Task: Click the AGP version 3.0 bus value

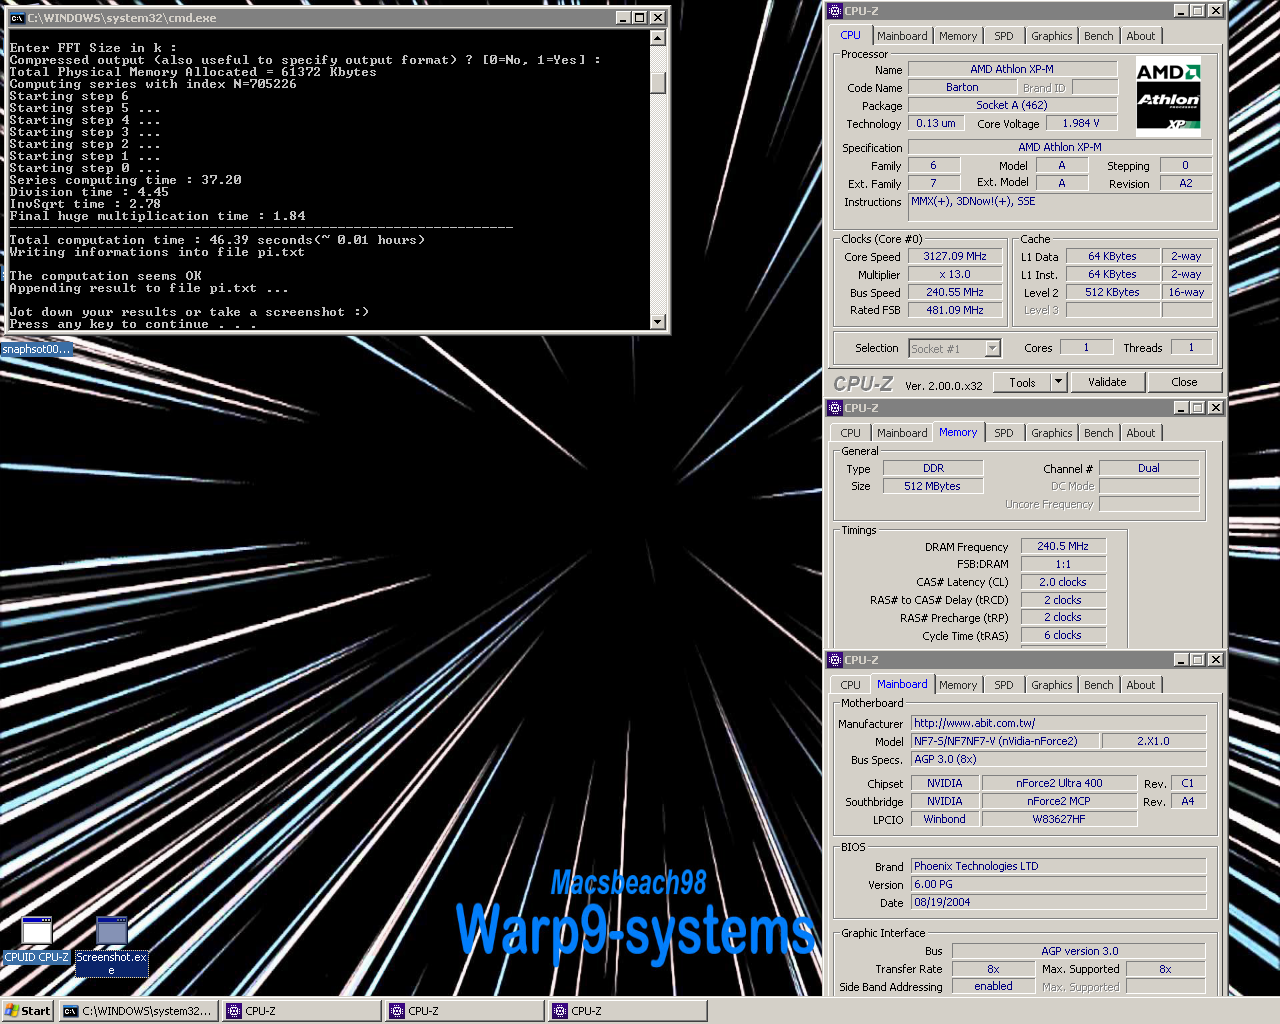Action: tap(1079, 951)
